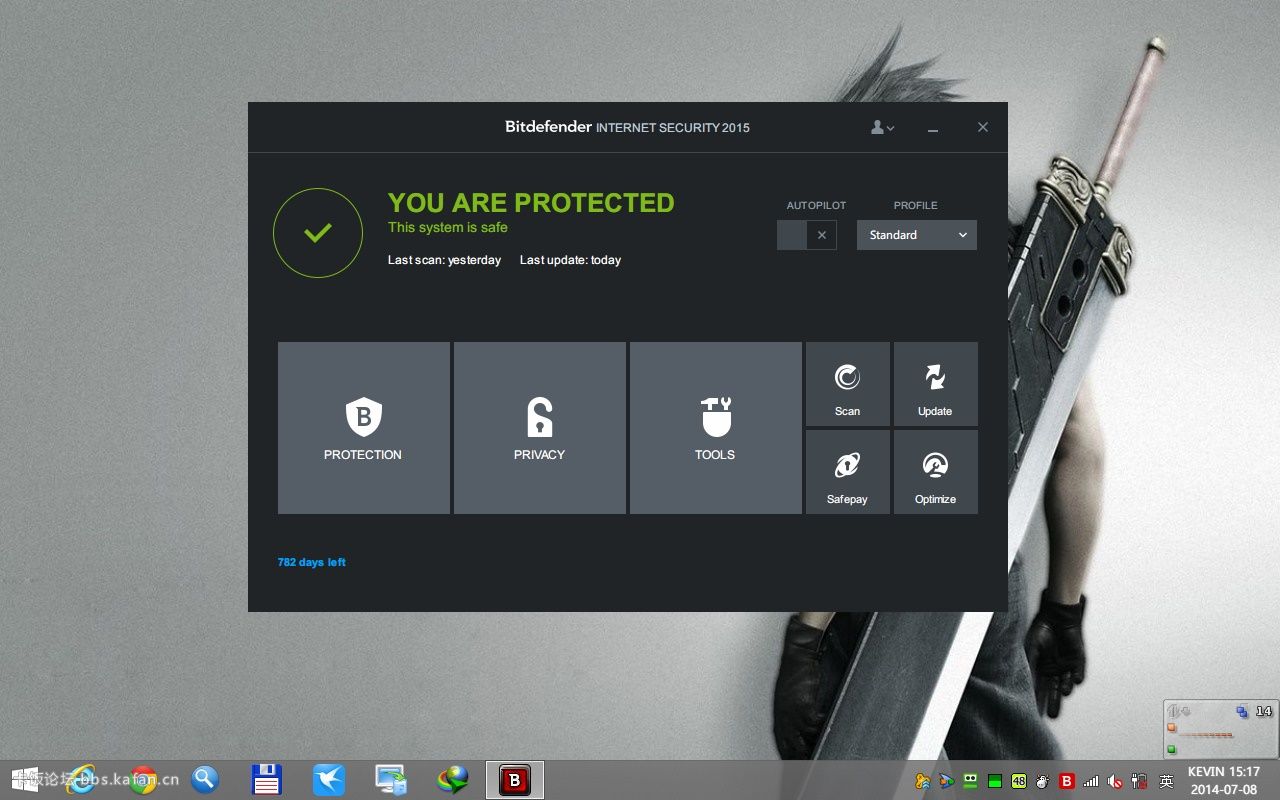Start a Scan from the quick tile
Screen dimensions: 1280x800
click(848, 384)
